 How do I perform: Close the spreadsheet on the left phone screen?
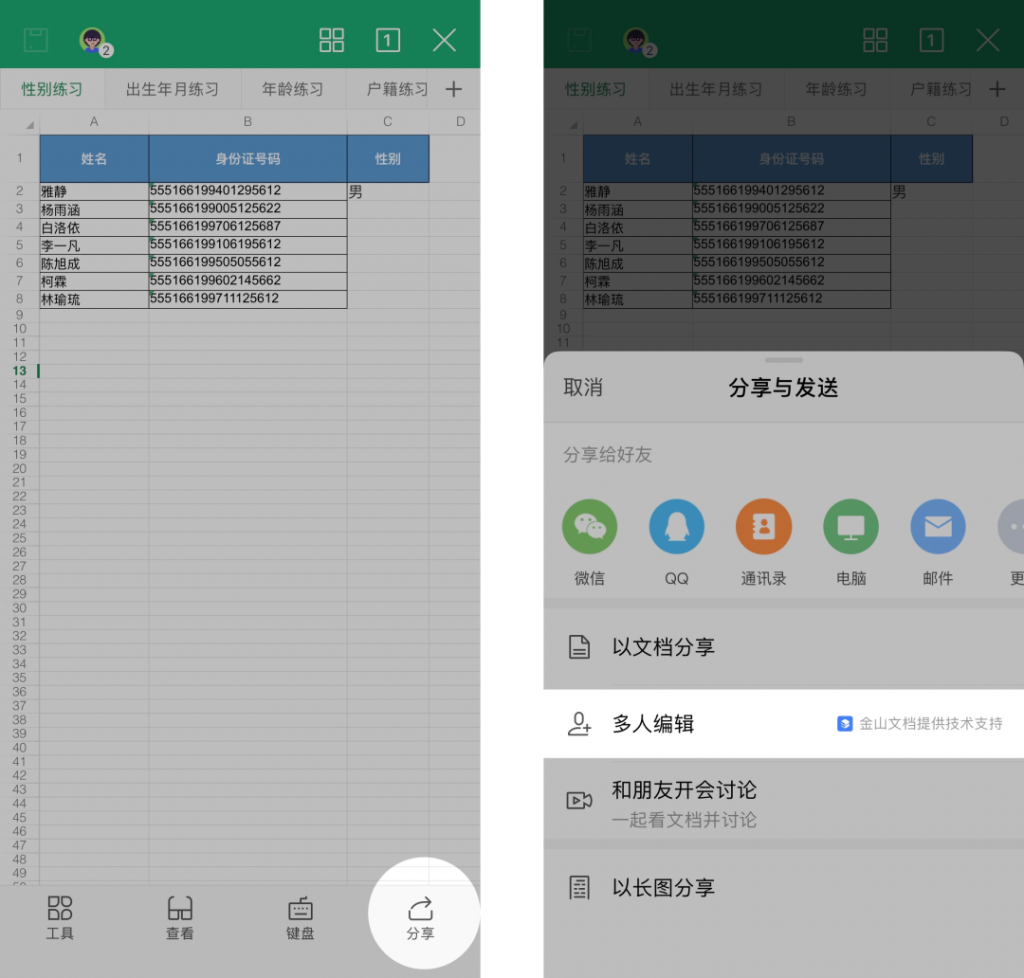[444, 40]
